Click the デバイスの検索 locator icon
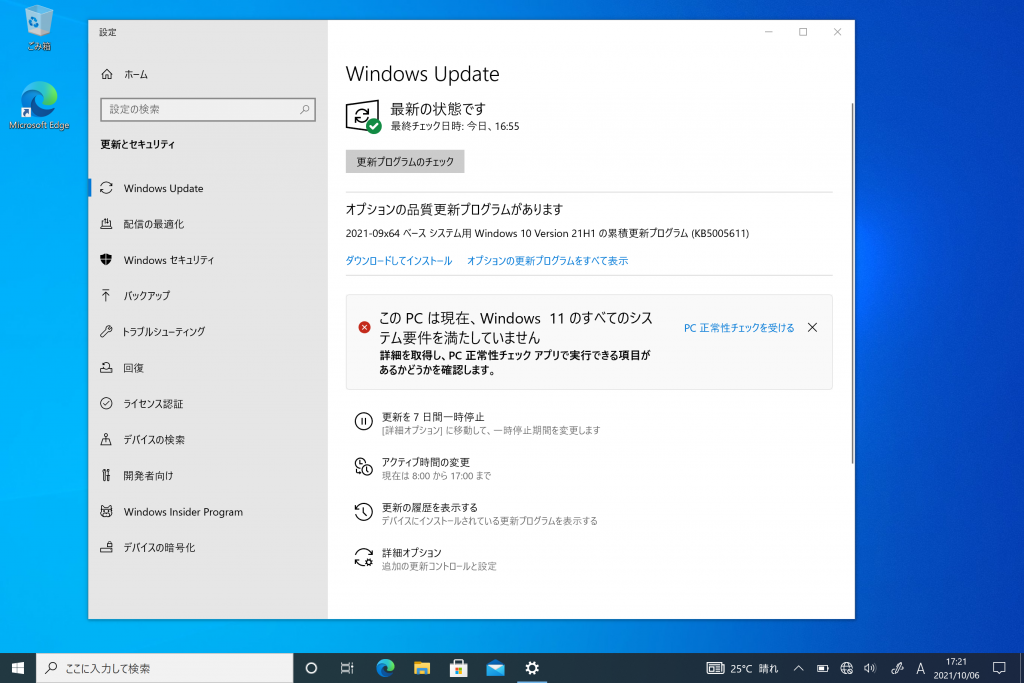 click(106, 439)
